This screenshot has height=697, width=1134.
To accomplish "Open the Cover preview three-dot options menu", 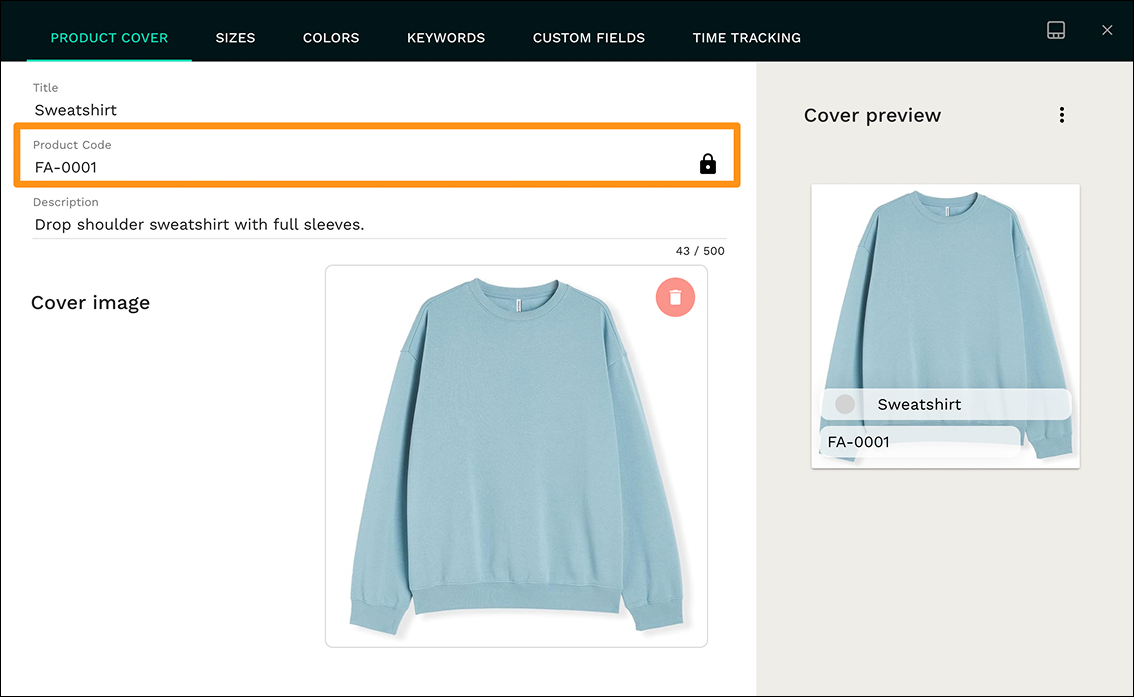I will [x=1062, y=114].
